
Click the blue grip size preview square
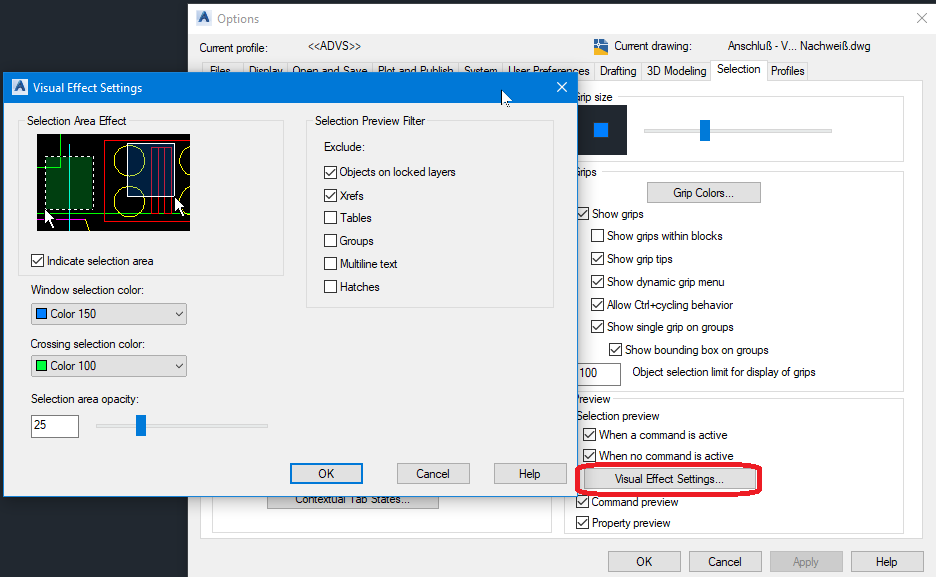[x=601, y=130]
